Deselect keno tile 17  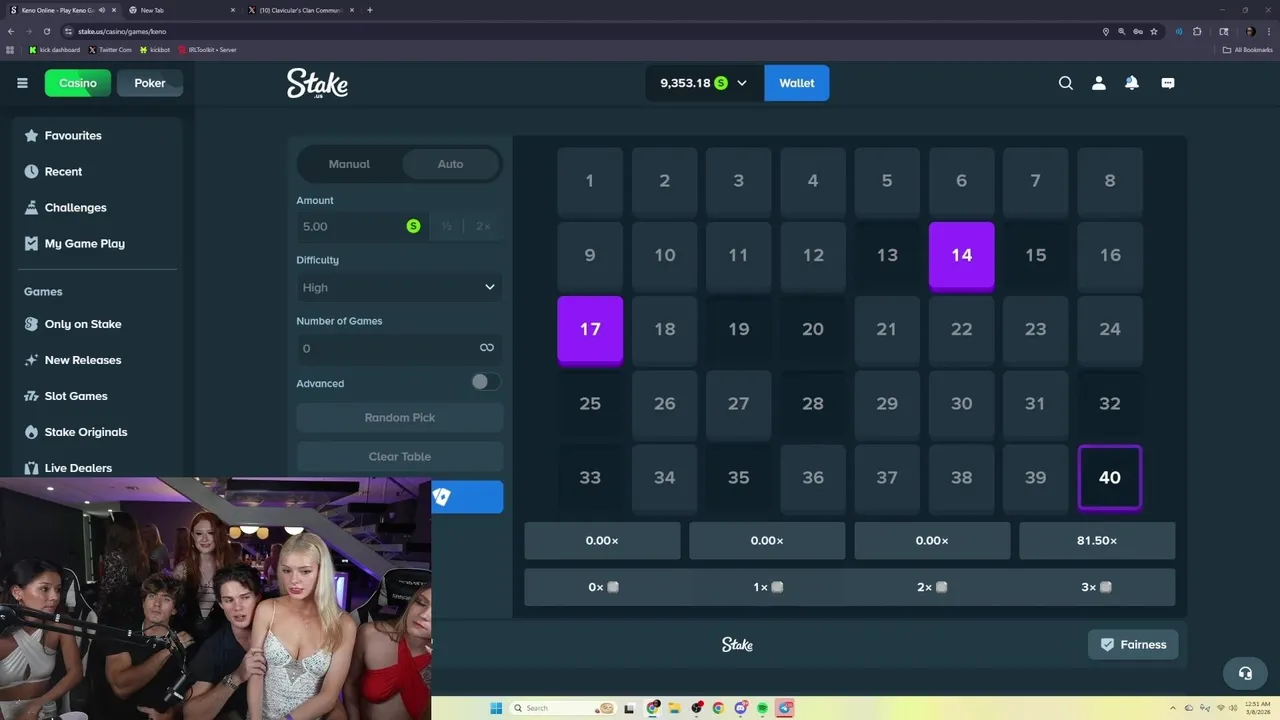pos(590,329)
